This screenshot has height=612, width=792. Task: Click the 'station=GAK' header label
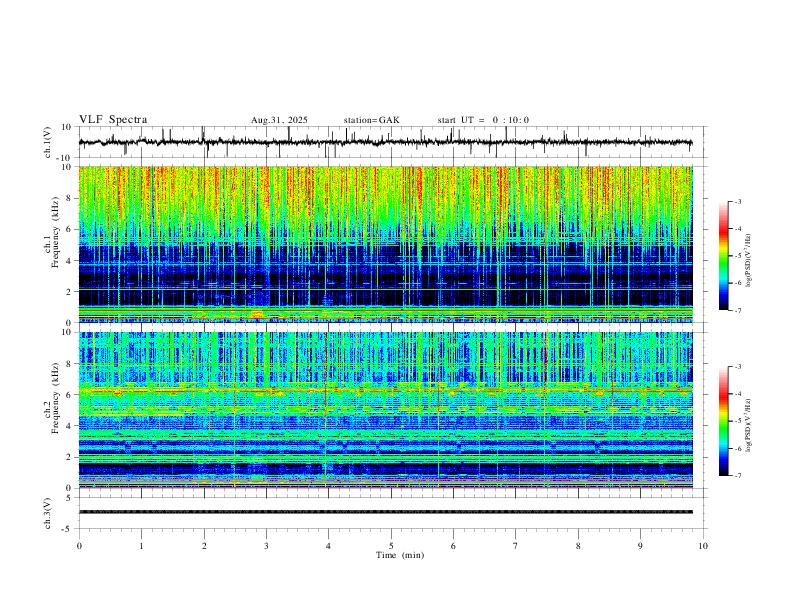tap(371, 120)
